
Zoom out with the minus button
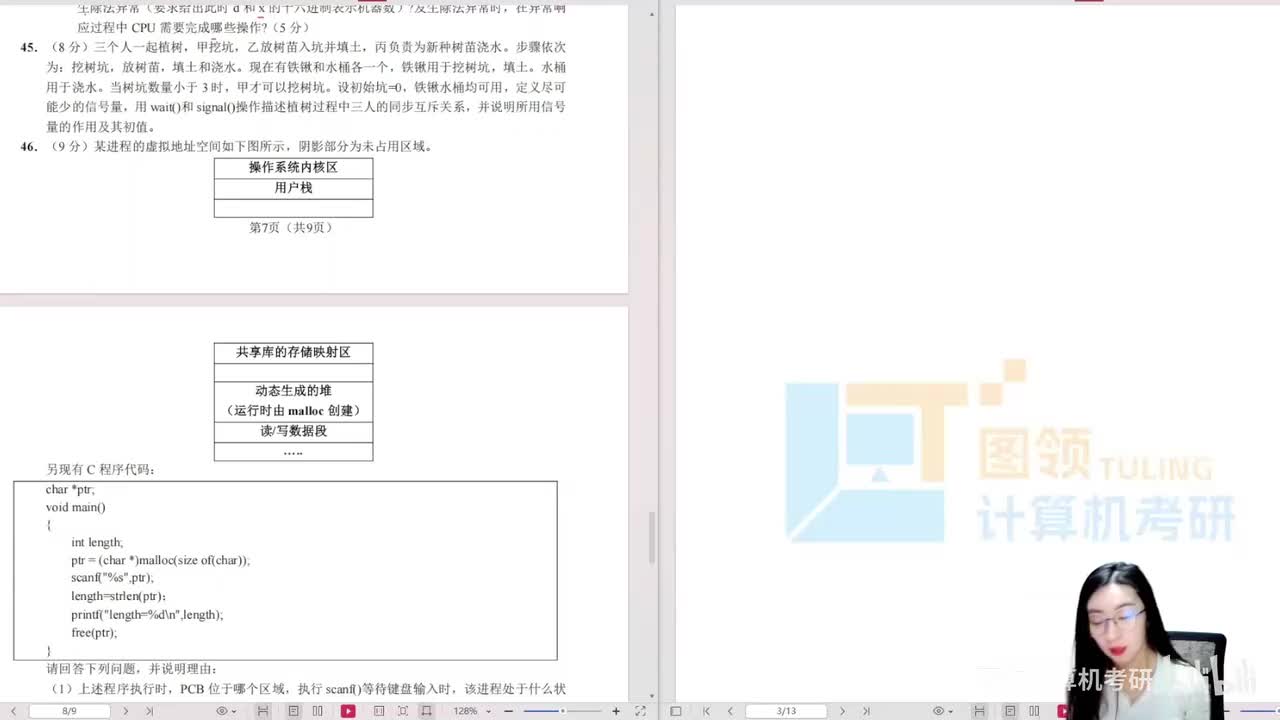pos(508,711)
